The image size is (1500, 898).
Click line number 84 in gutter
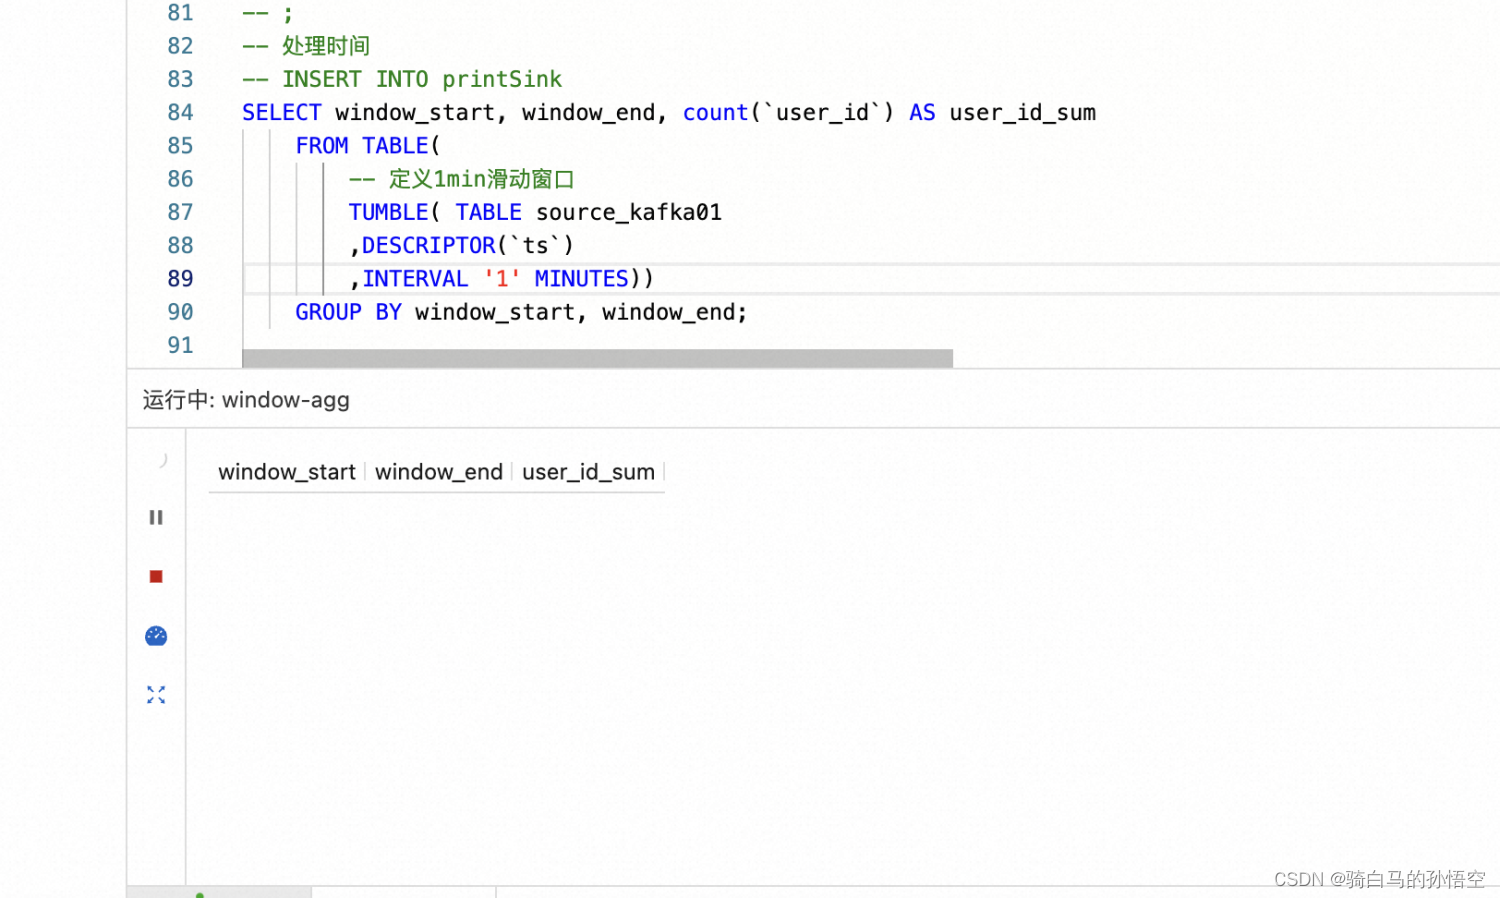click(x=180, y=113)
